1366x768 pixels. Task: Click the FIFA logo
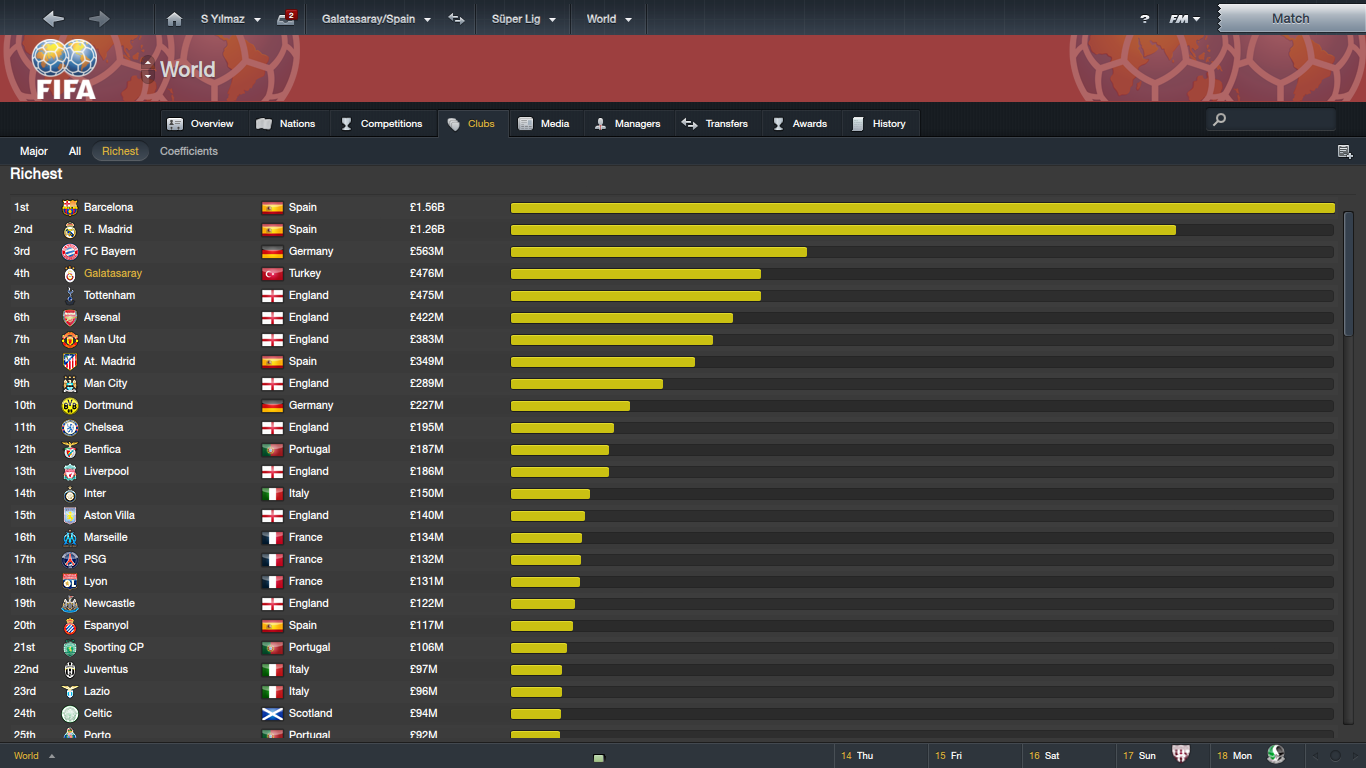(x=65, y=69)
